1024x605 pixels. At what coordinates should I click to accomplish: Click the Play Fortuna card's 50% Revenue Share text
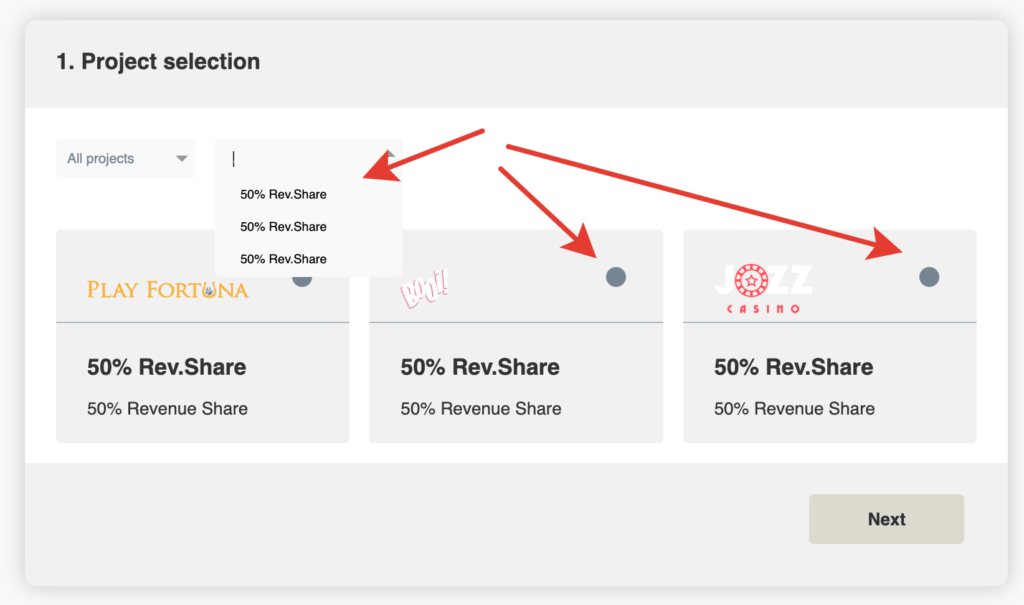(167, 408)
